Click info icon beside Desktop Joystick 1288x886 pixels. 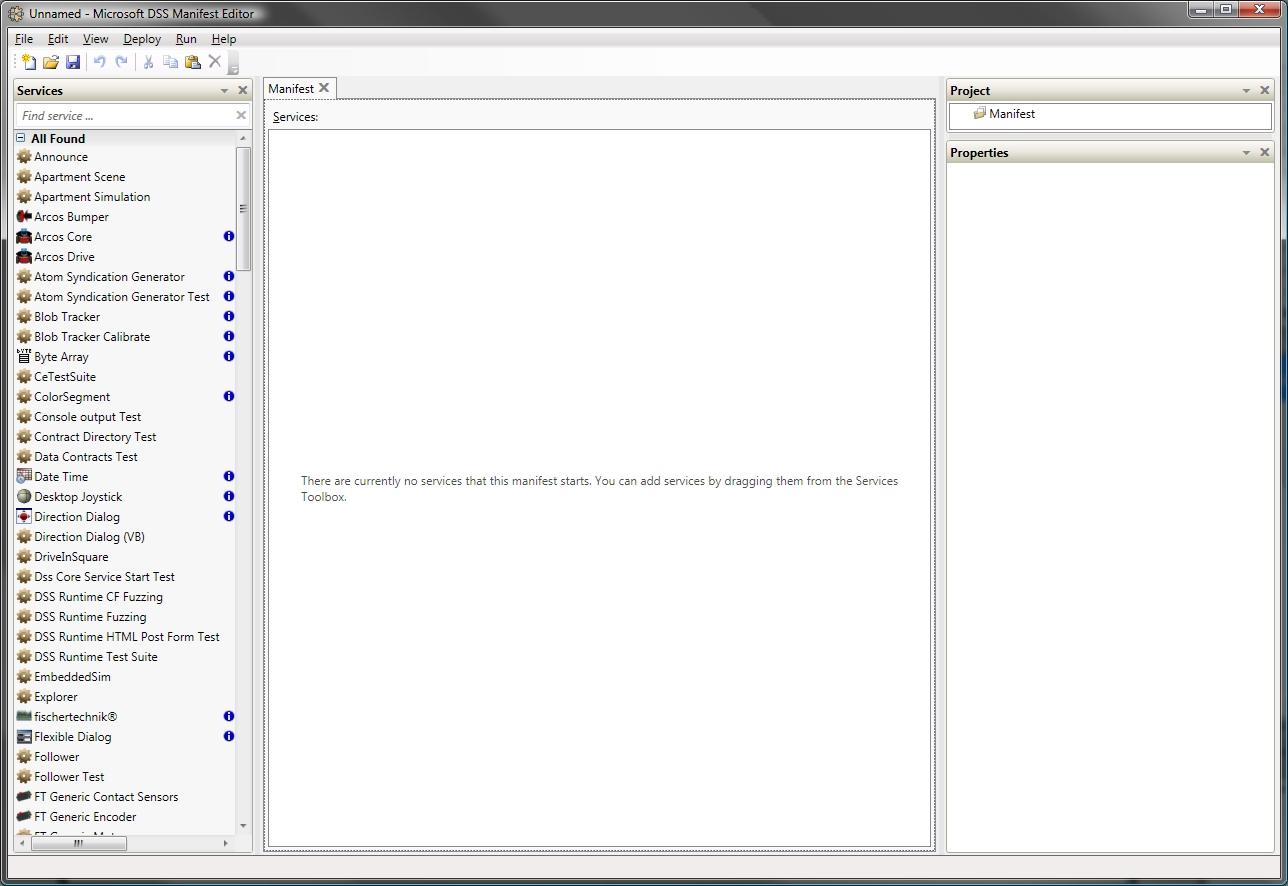click(x=229, y=497)
